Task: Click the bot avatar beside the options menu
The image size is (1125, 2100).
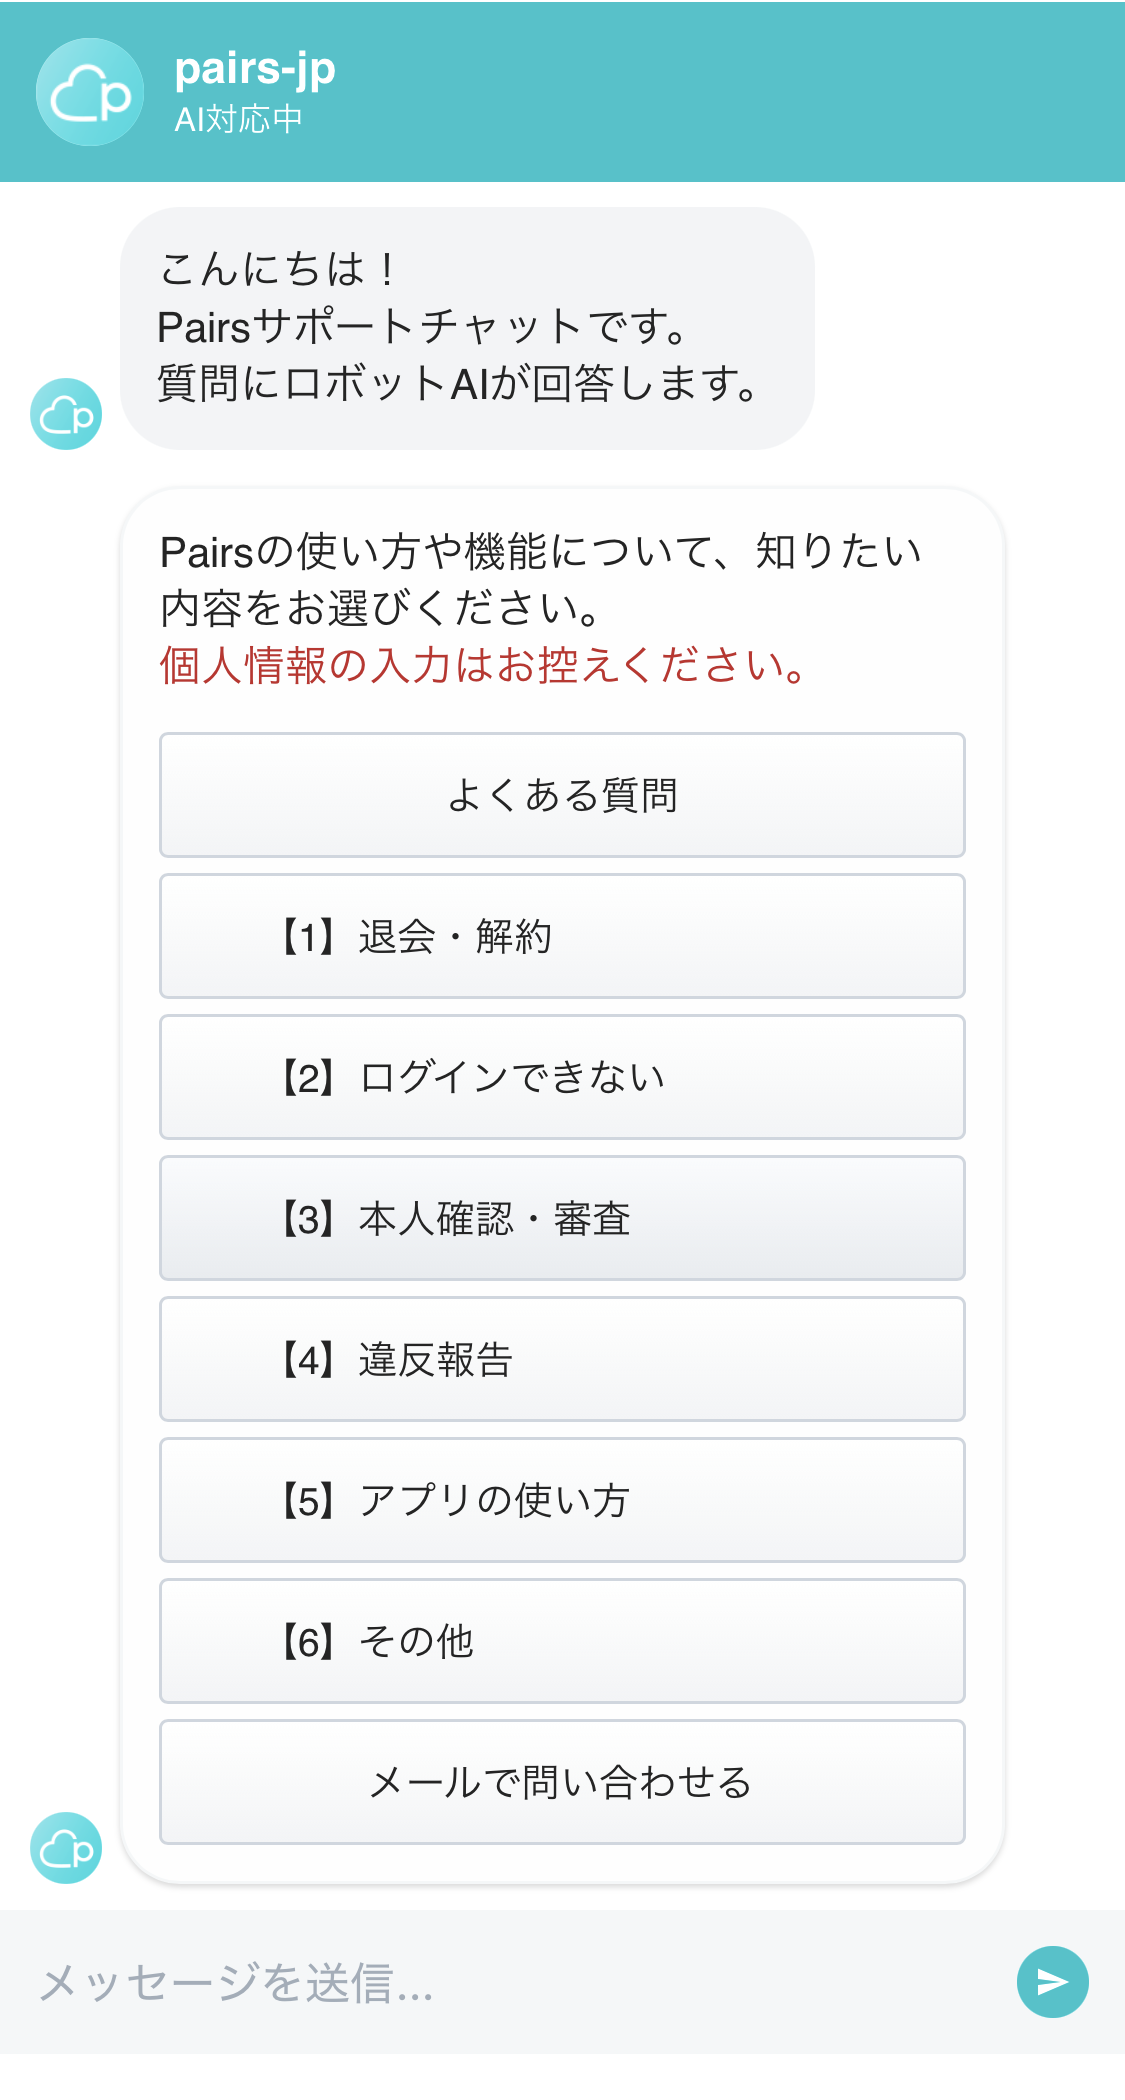Action: tap(66, 1848)
